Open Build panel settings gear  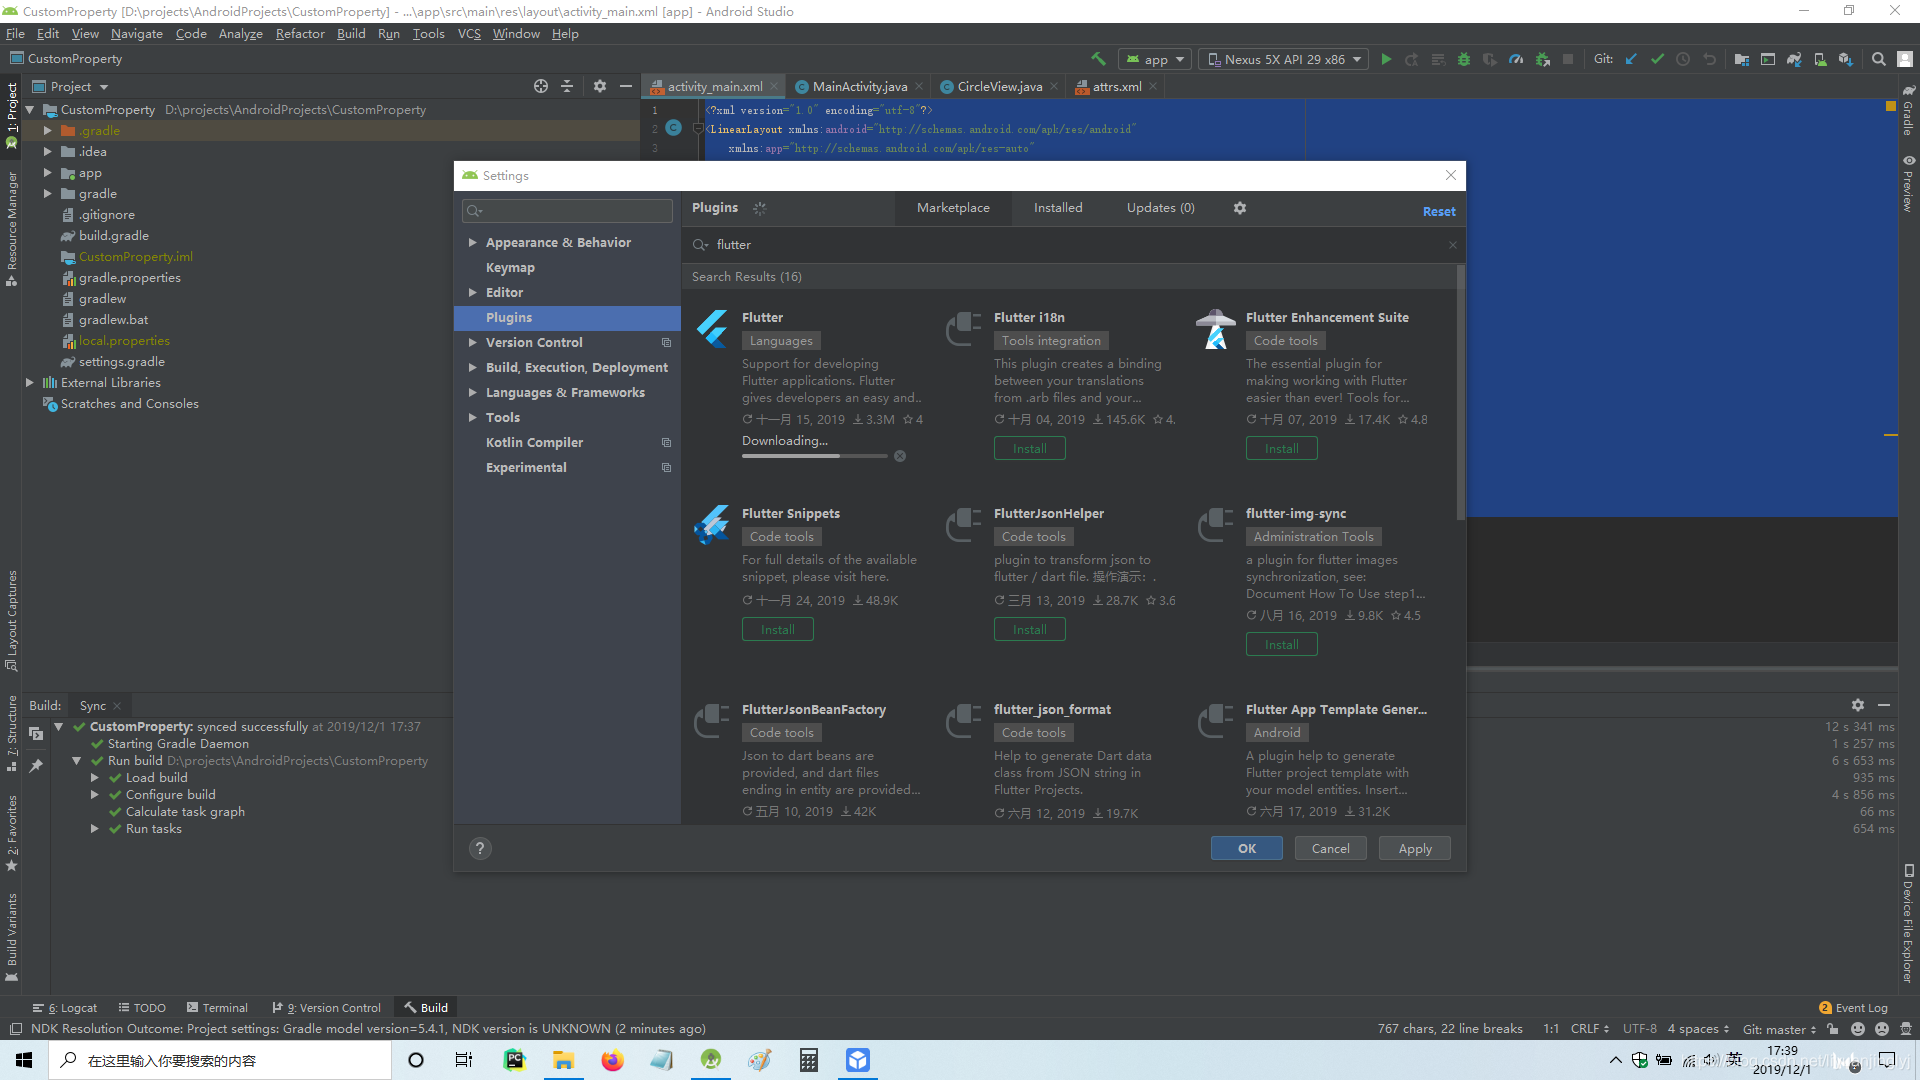pyautogui.click(x=1858, y=705)
